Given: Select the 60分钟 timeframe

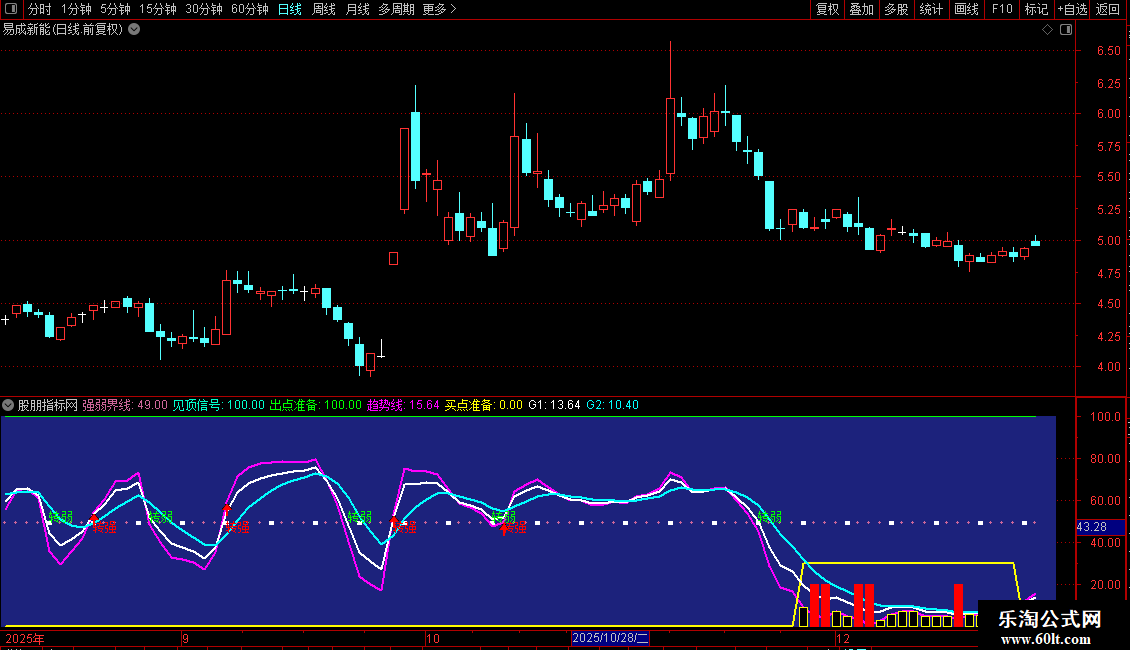Looking at the screenshot, I should [249, 9].
